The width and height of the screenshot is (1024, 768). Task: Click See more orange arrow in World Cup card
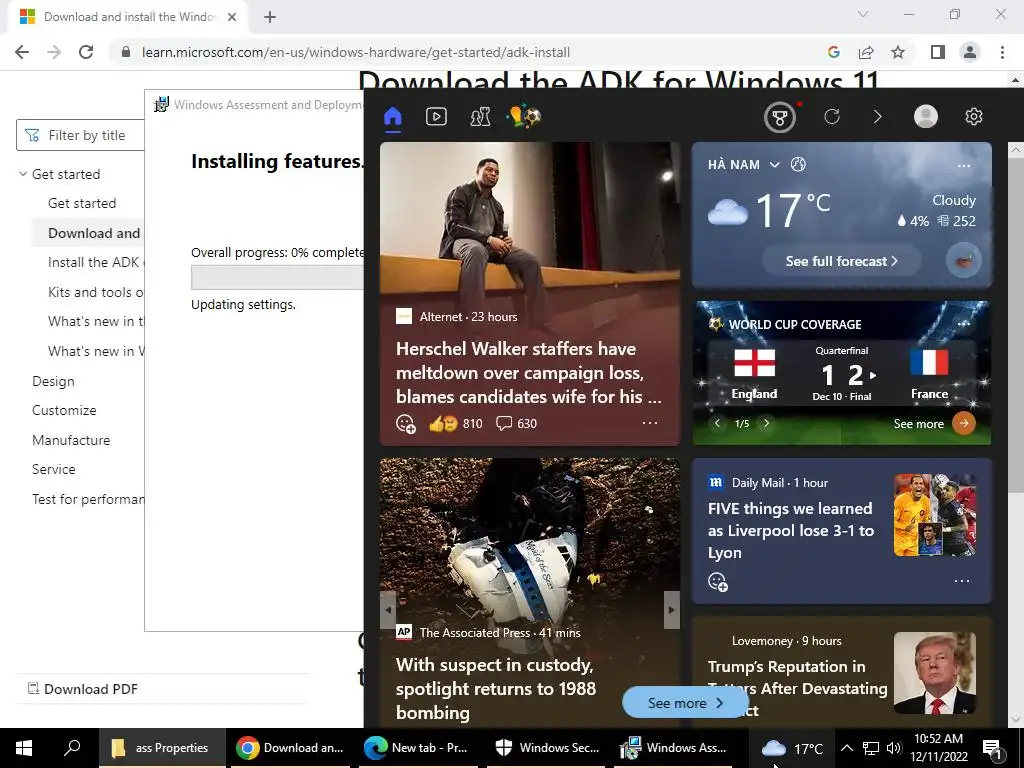[x=963, y=423]
